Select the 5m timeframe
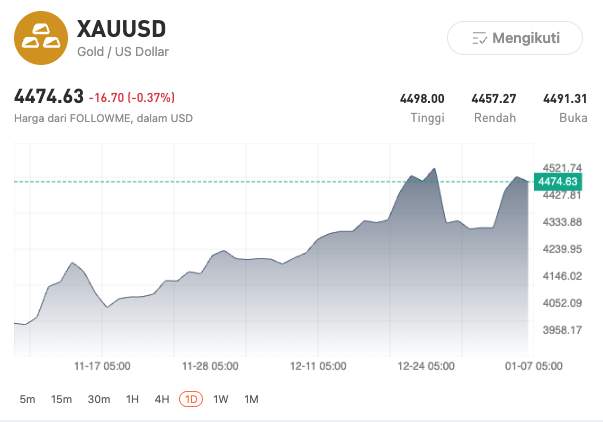 [27, 399]
